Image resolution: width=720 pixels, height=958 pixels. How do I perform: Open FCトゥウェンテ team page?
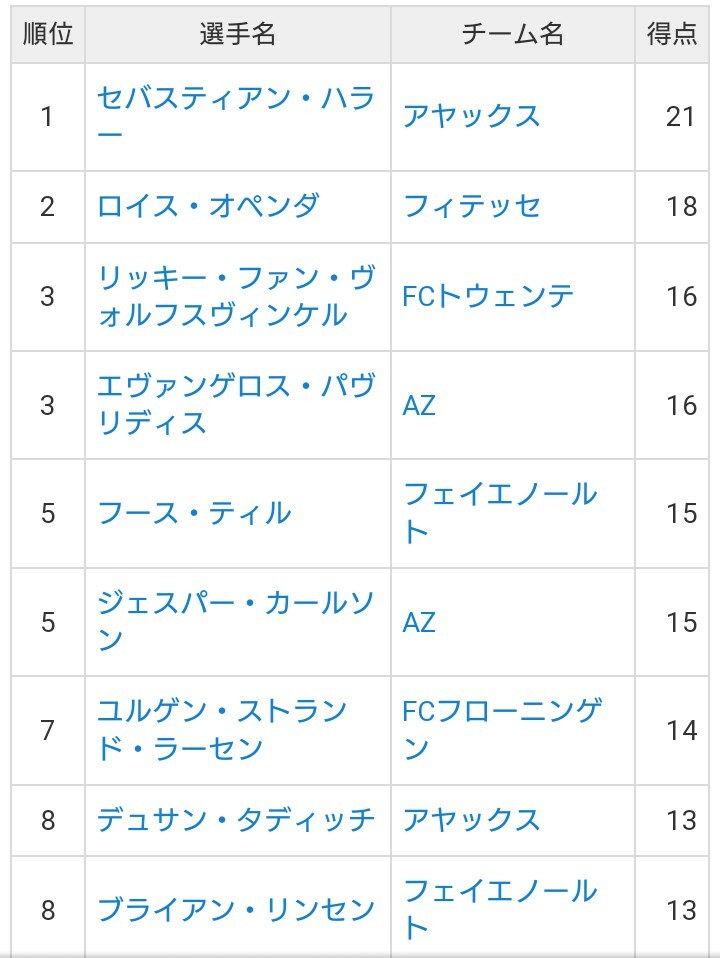[488, 296]
